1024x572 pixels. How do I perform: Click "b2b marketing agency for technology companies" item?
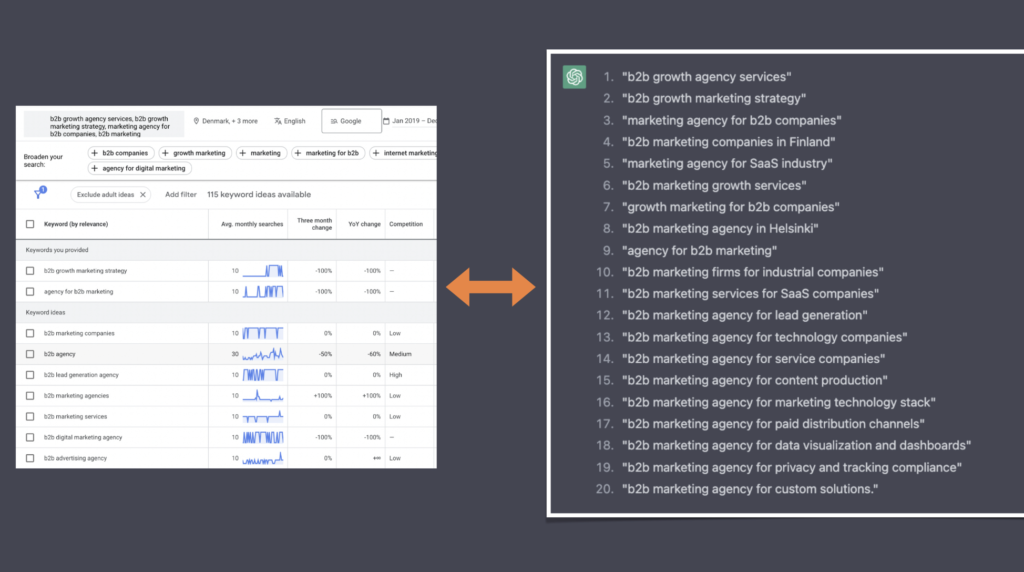tap(765, 338)
